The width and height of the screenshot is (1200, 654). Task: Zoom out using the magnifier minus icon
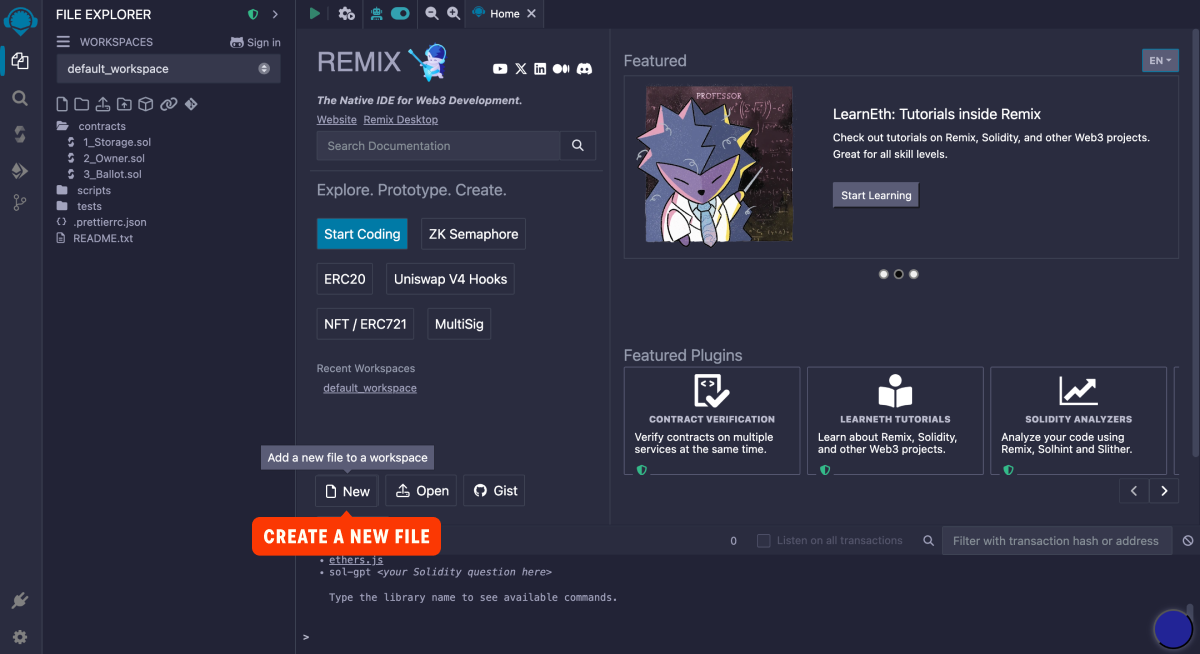(x=432, y=13)
